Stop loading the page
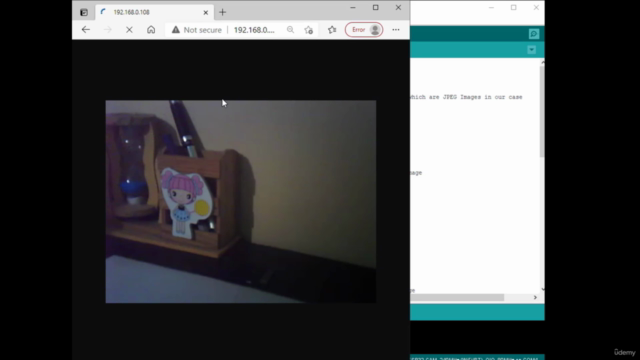Screen dimensions: 640x360 coord(129,30)
